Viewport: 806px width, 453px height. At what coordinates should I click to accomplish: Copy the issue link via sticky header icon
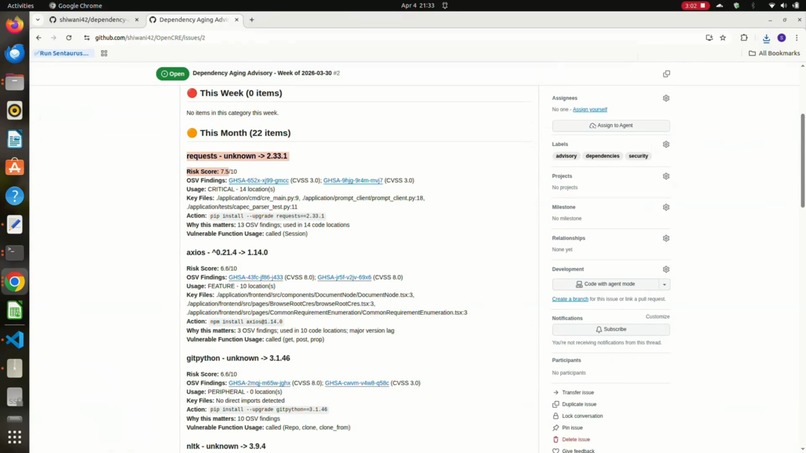pos(666,74)
